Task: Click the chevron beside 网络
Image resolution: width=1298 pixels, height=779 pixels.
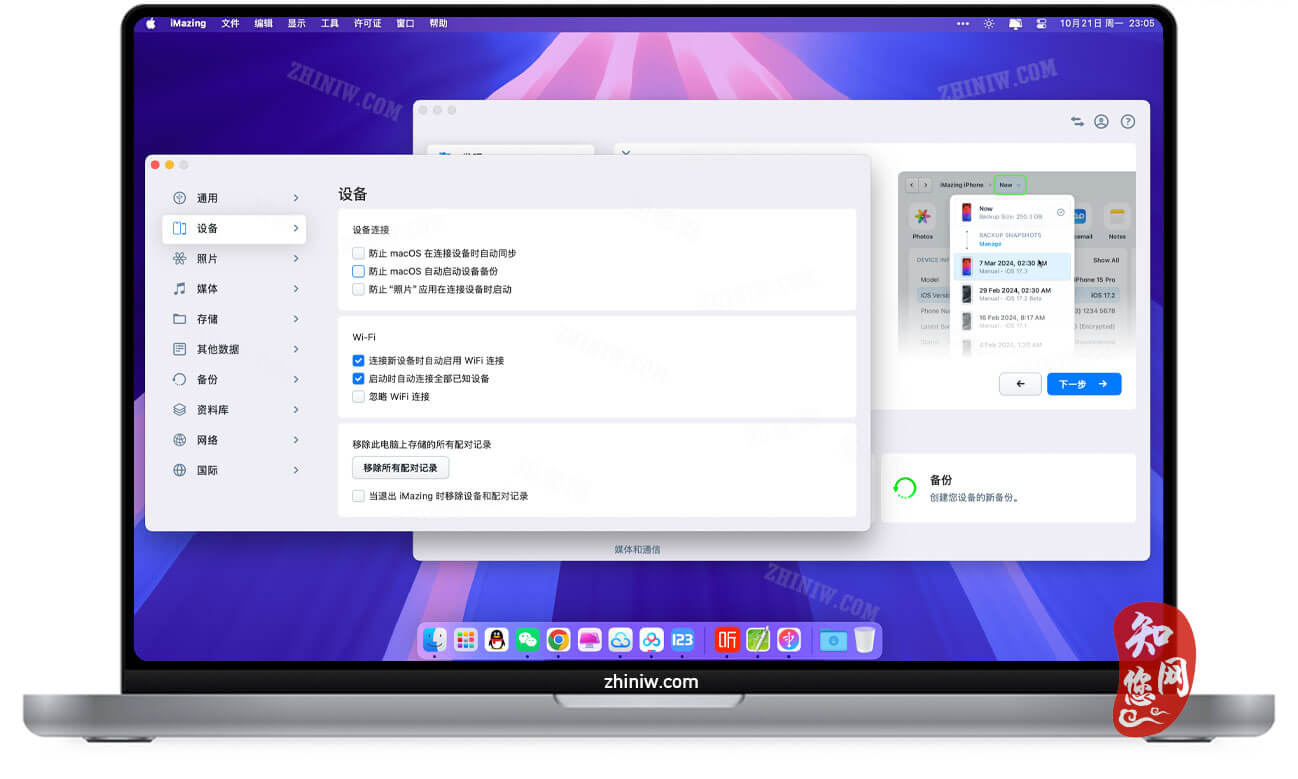Action: [296, 439]
